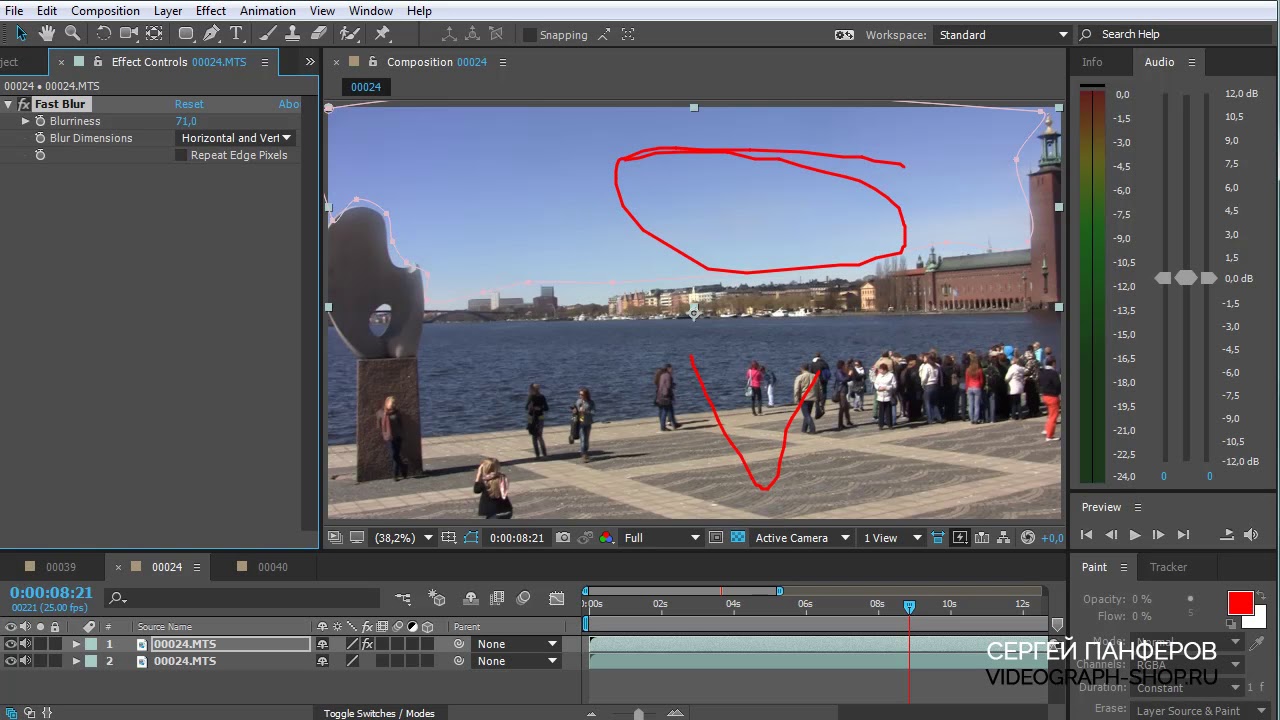Select the Roto Brush tool
Viewport: 1280px width, 720px height.
(349, 34)
